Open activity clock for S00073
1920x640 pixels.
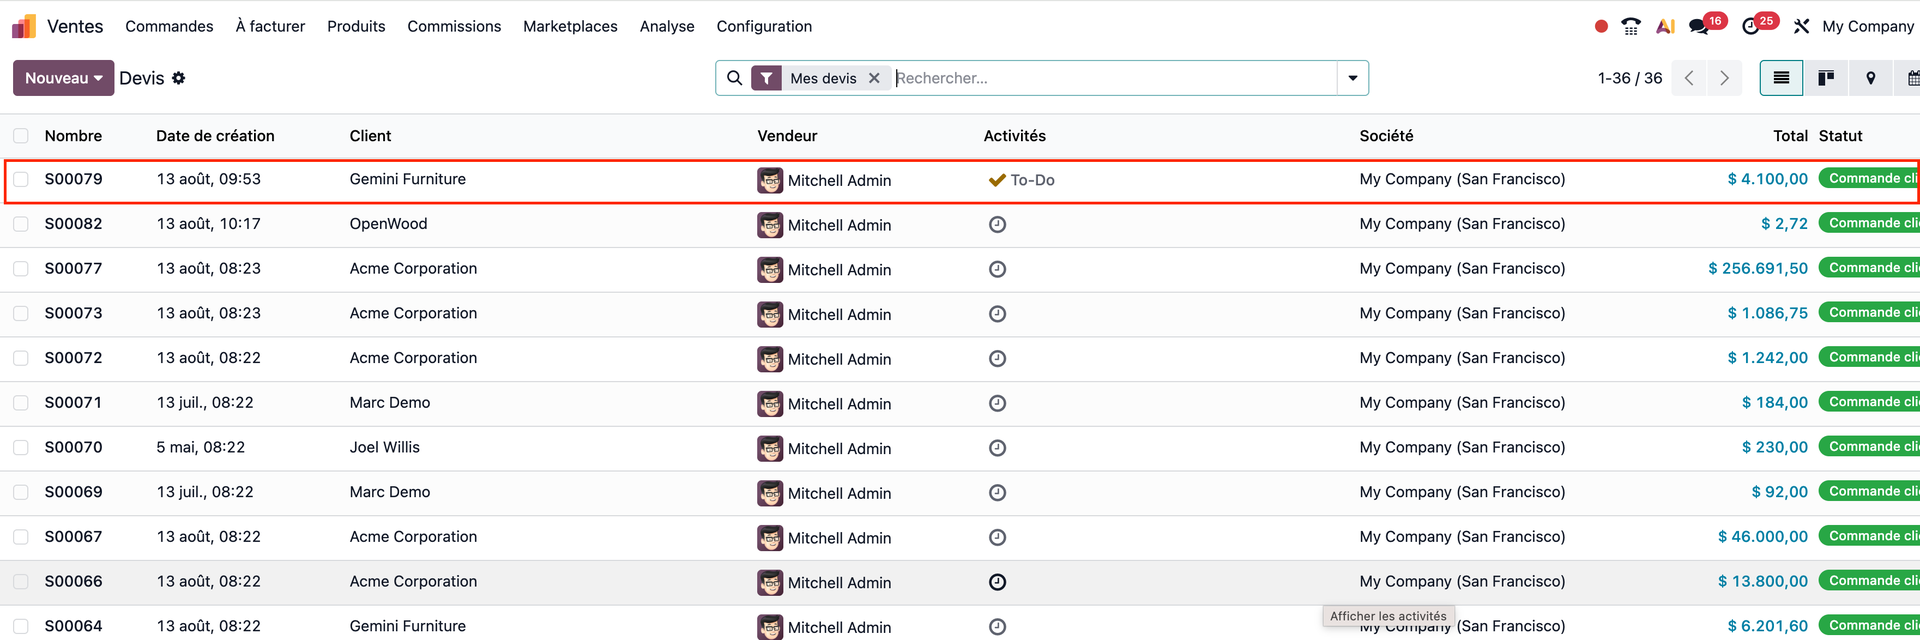click(x=997, y=314)
